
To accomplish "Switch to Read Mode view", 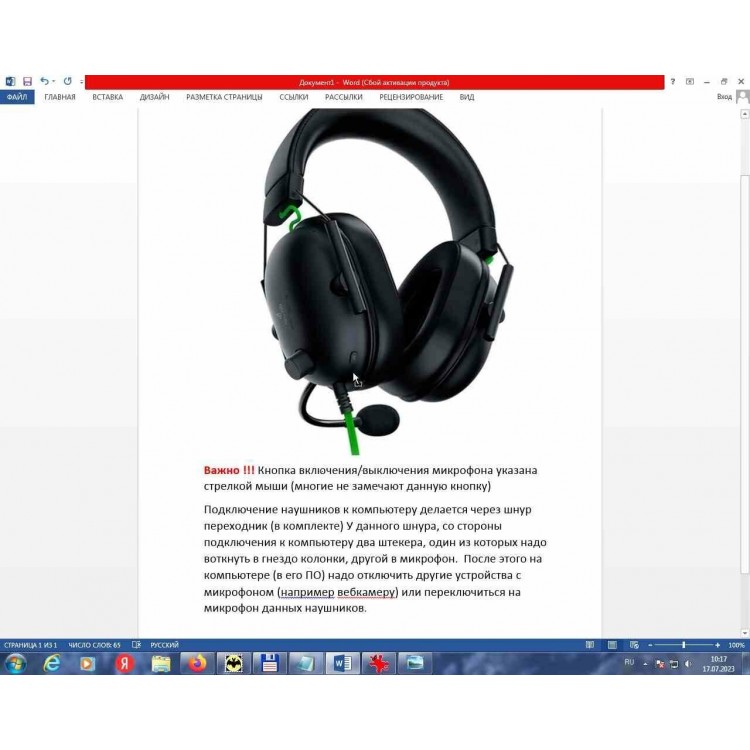I will 590,645.
